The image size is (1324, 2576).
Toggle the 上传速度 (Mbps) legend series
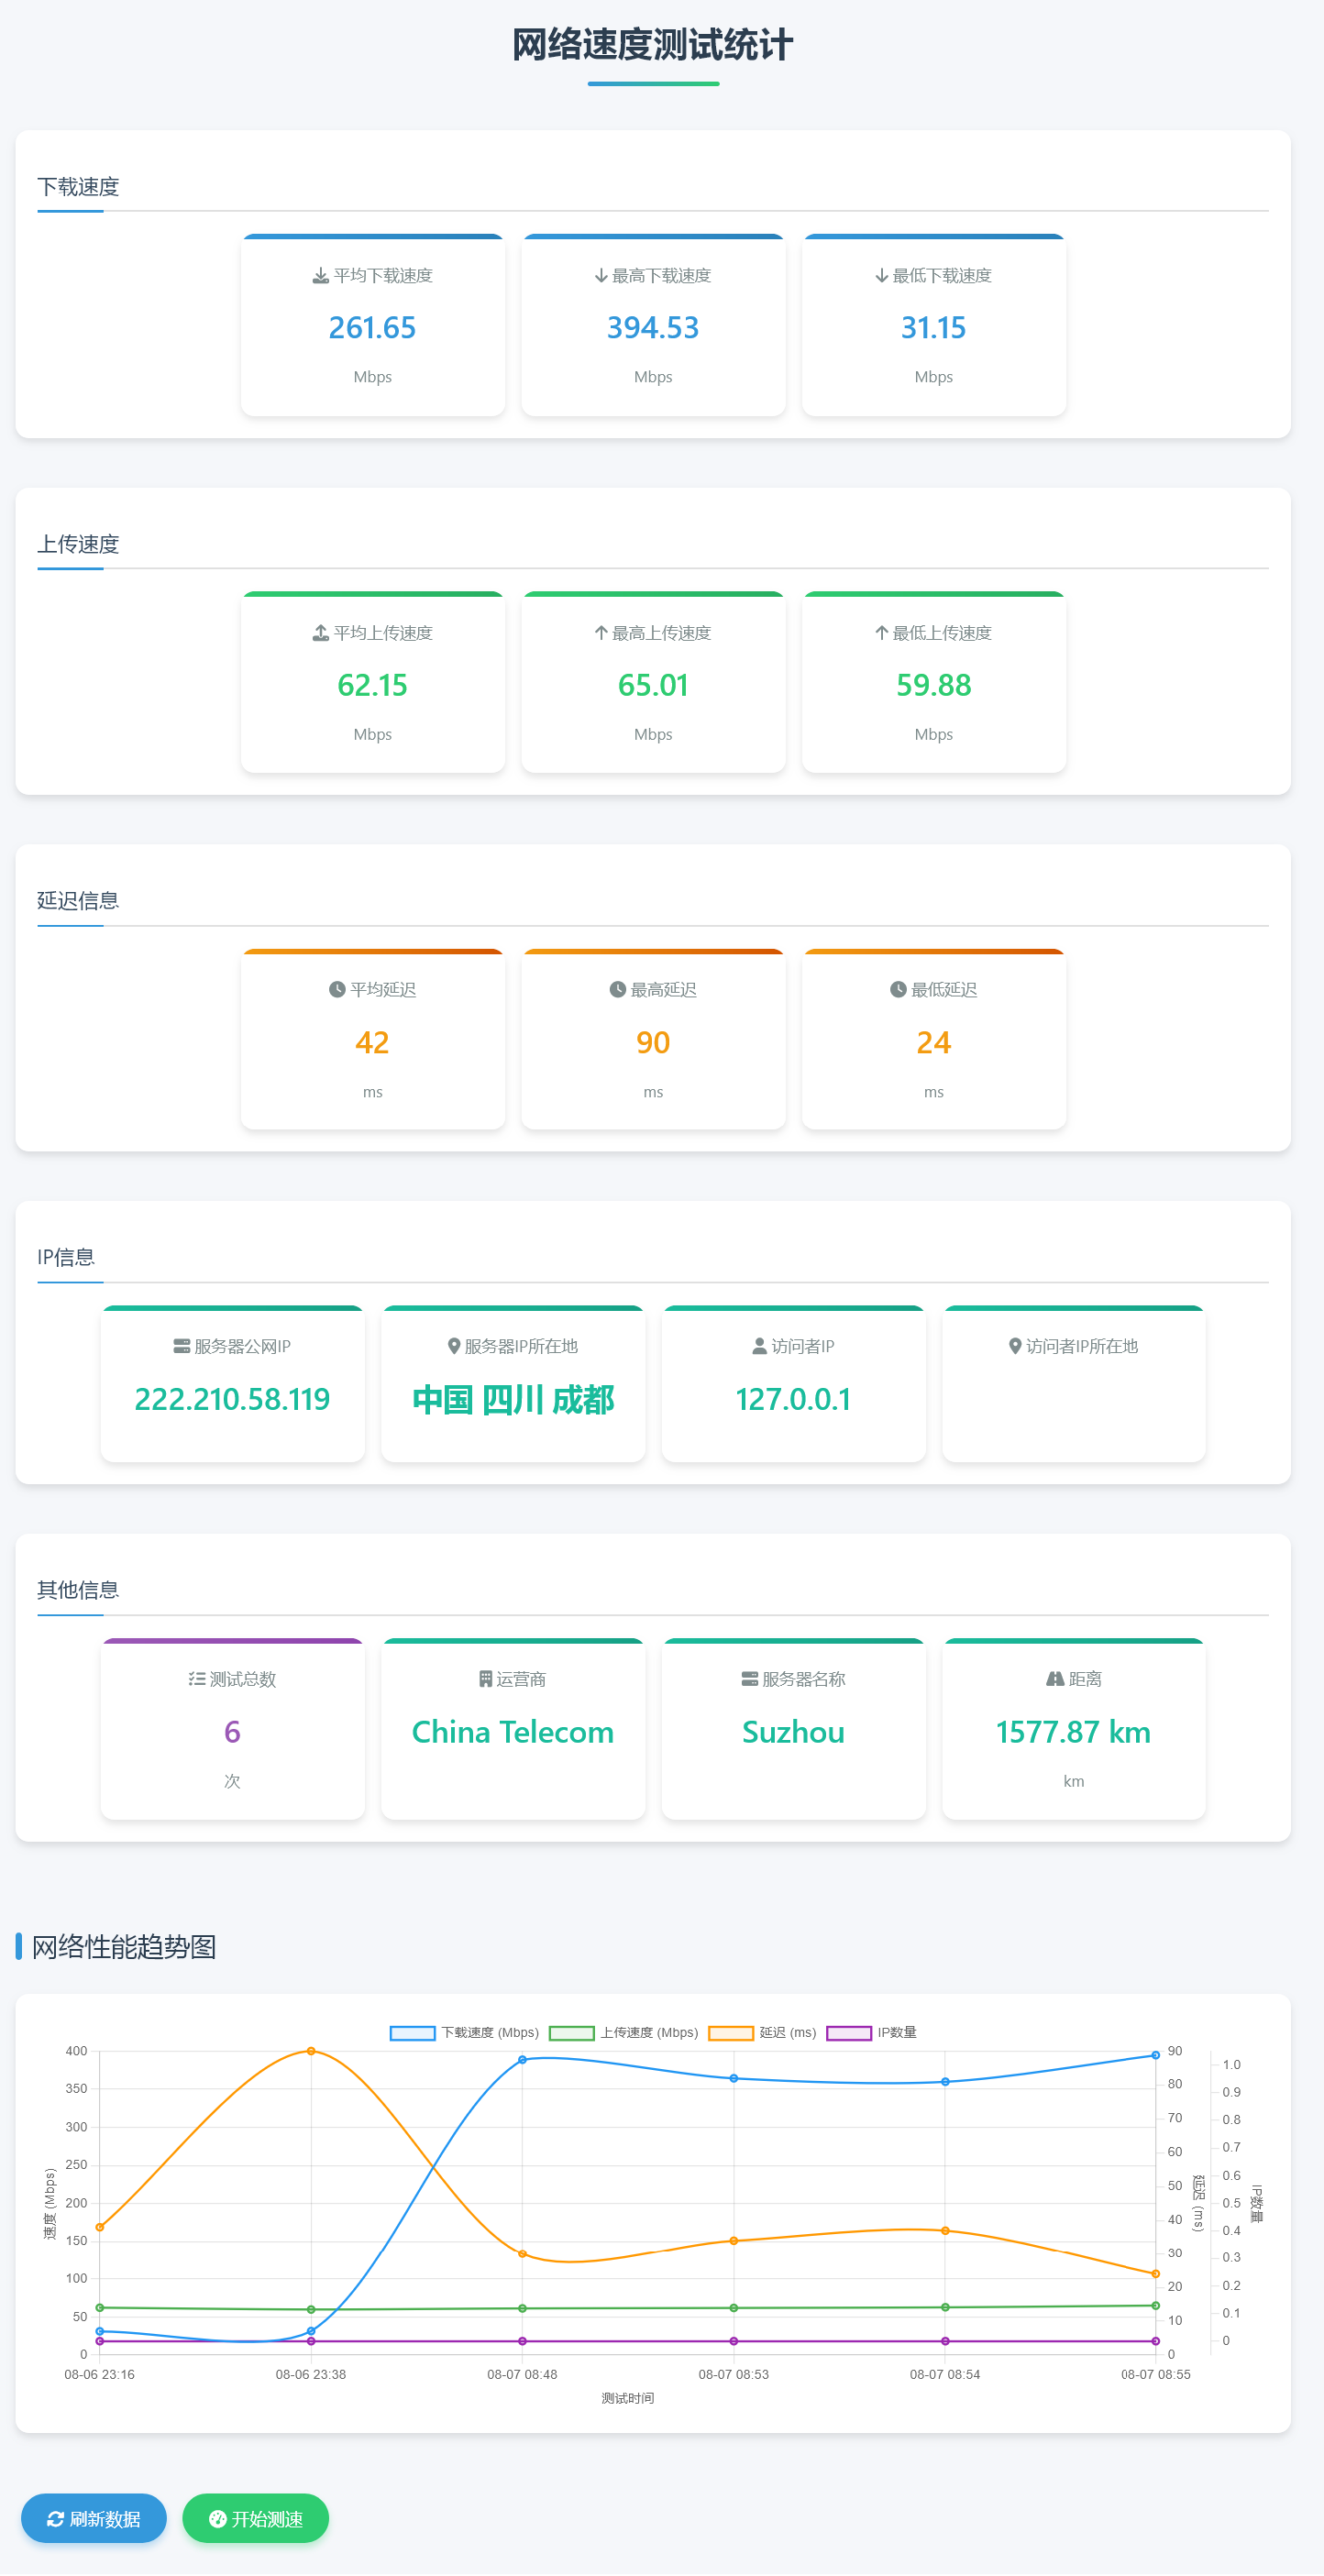[x=571, y=2033]
